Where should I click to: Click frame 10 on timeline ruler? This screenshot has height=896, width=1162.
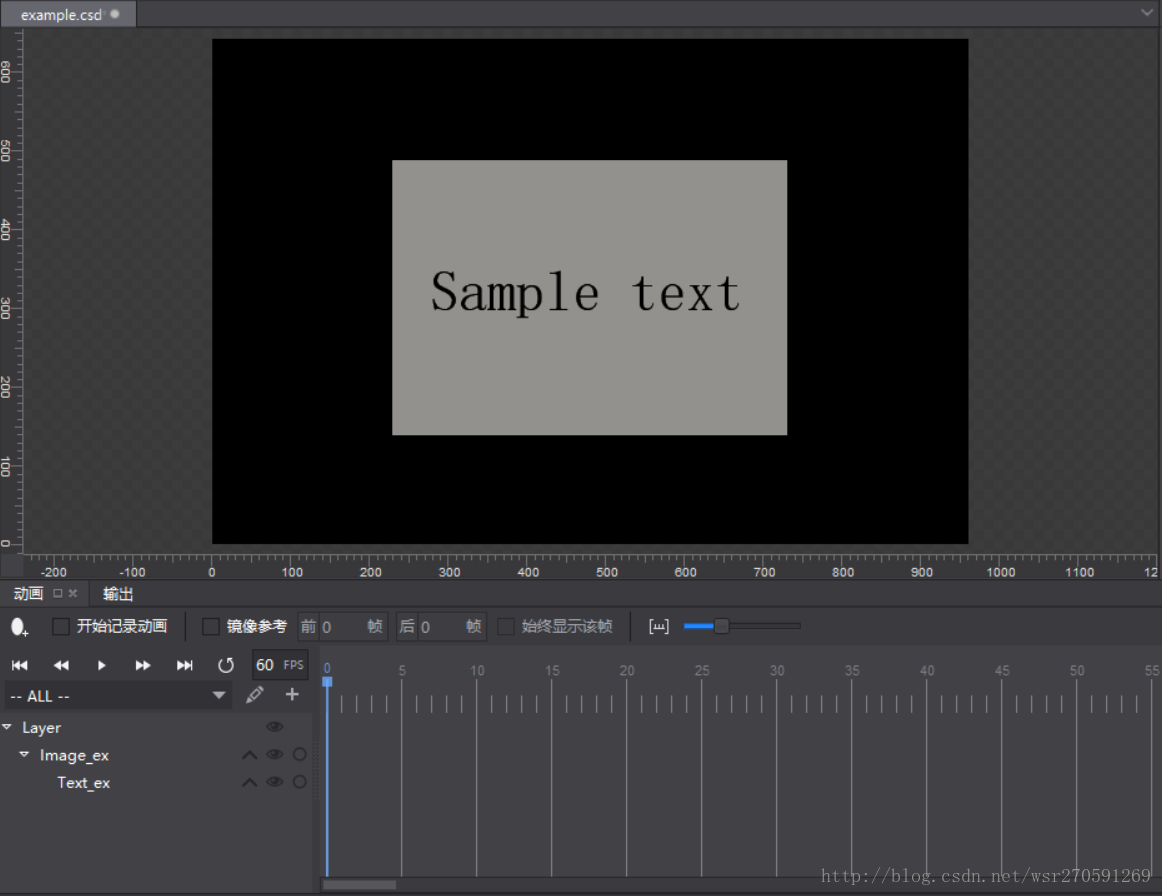click(x=477, y=670)
